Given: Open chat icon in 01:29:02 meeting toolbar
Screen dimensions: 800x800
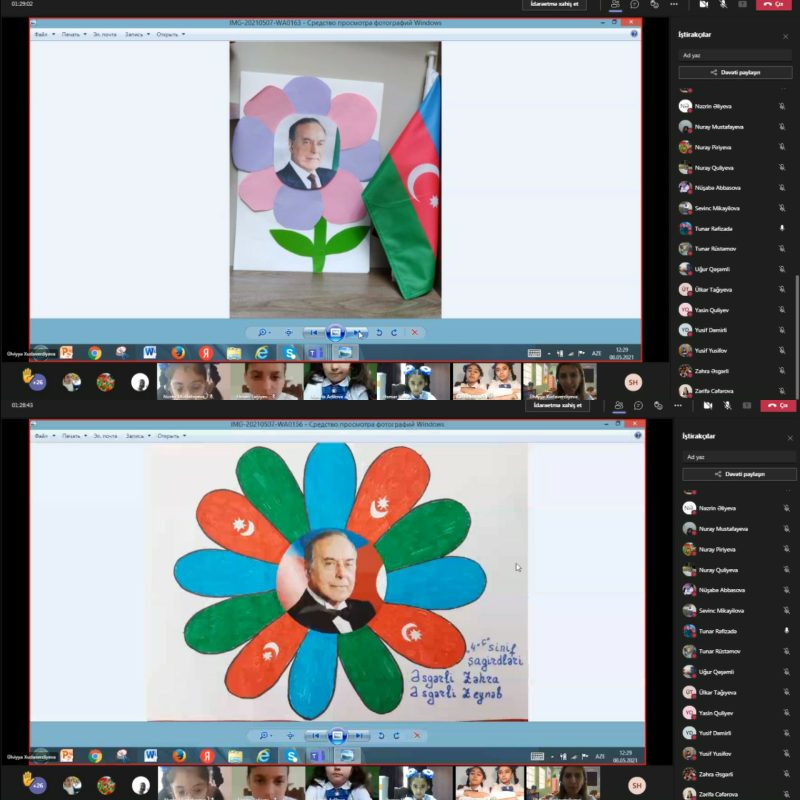Looking at the screenshot, I should click(x=635, y=4).
